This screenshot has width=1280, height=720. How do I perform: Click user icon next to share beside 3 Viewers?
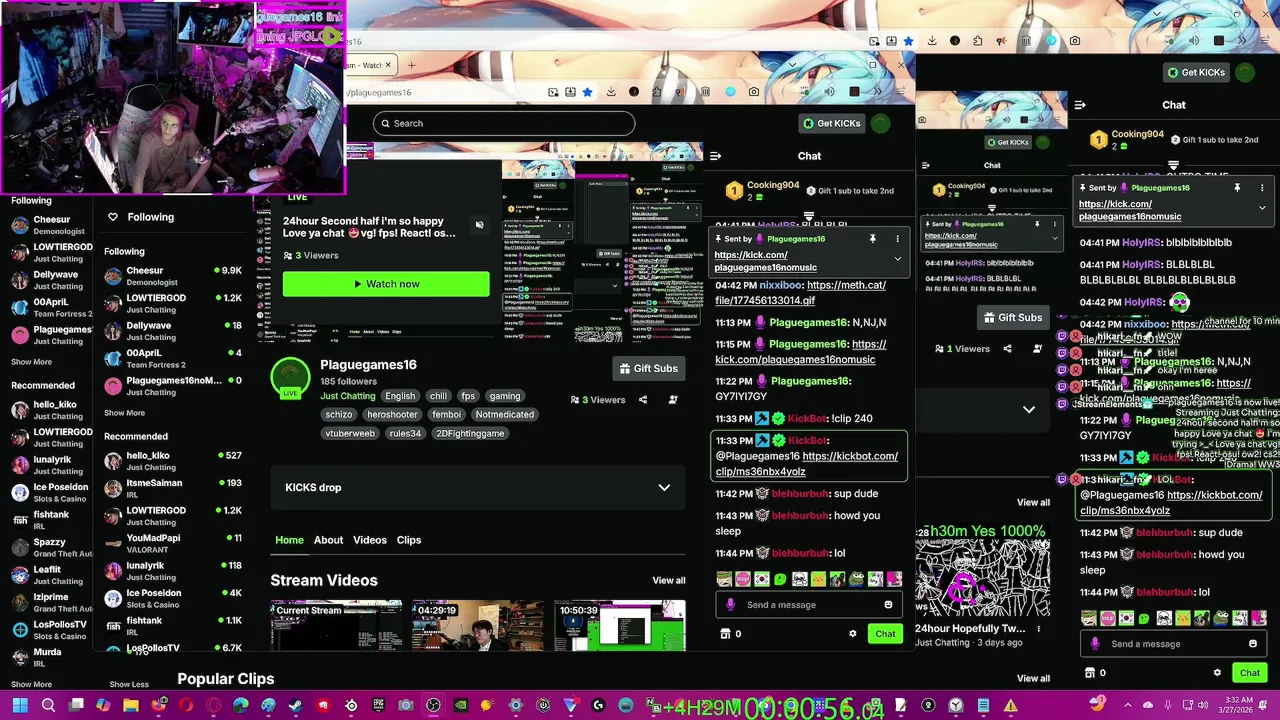[673, 400]
